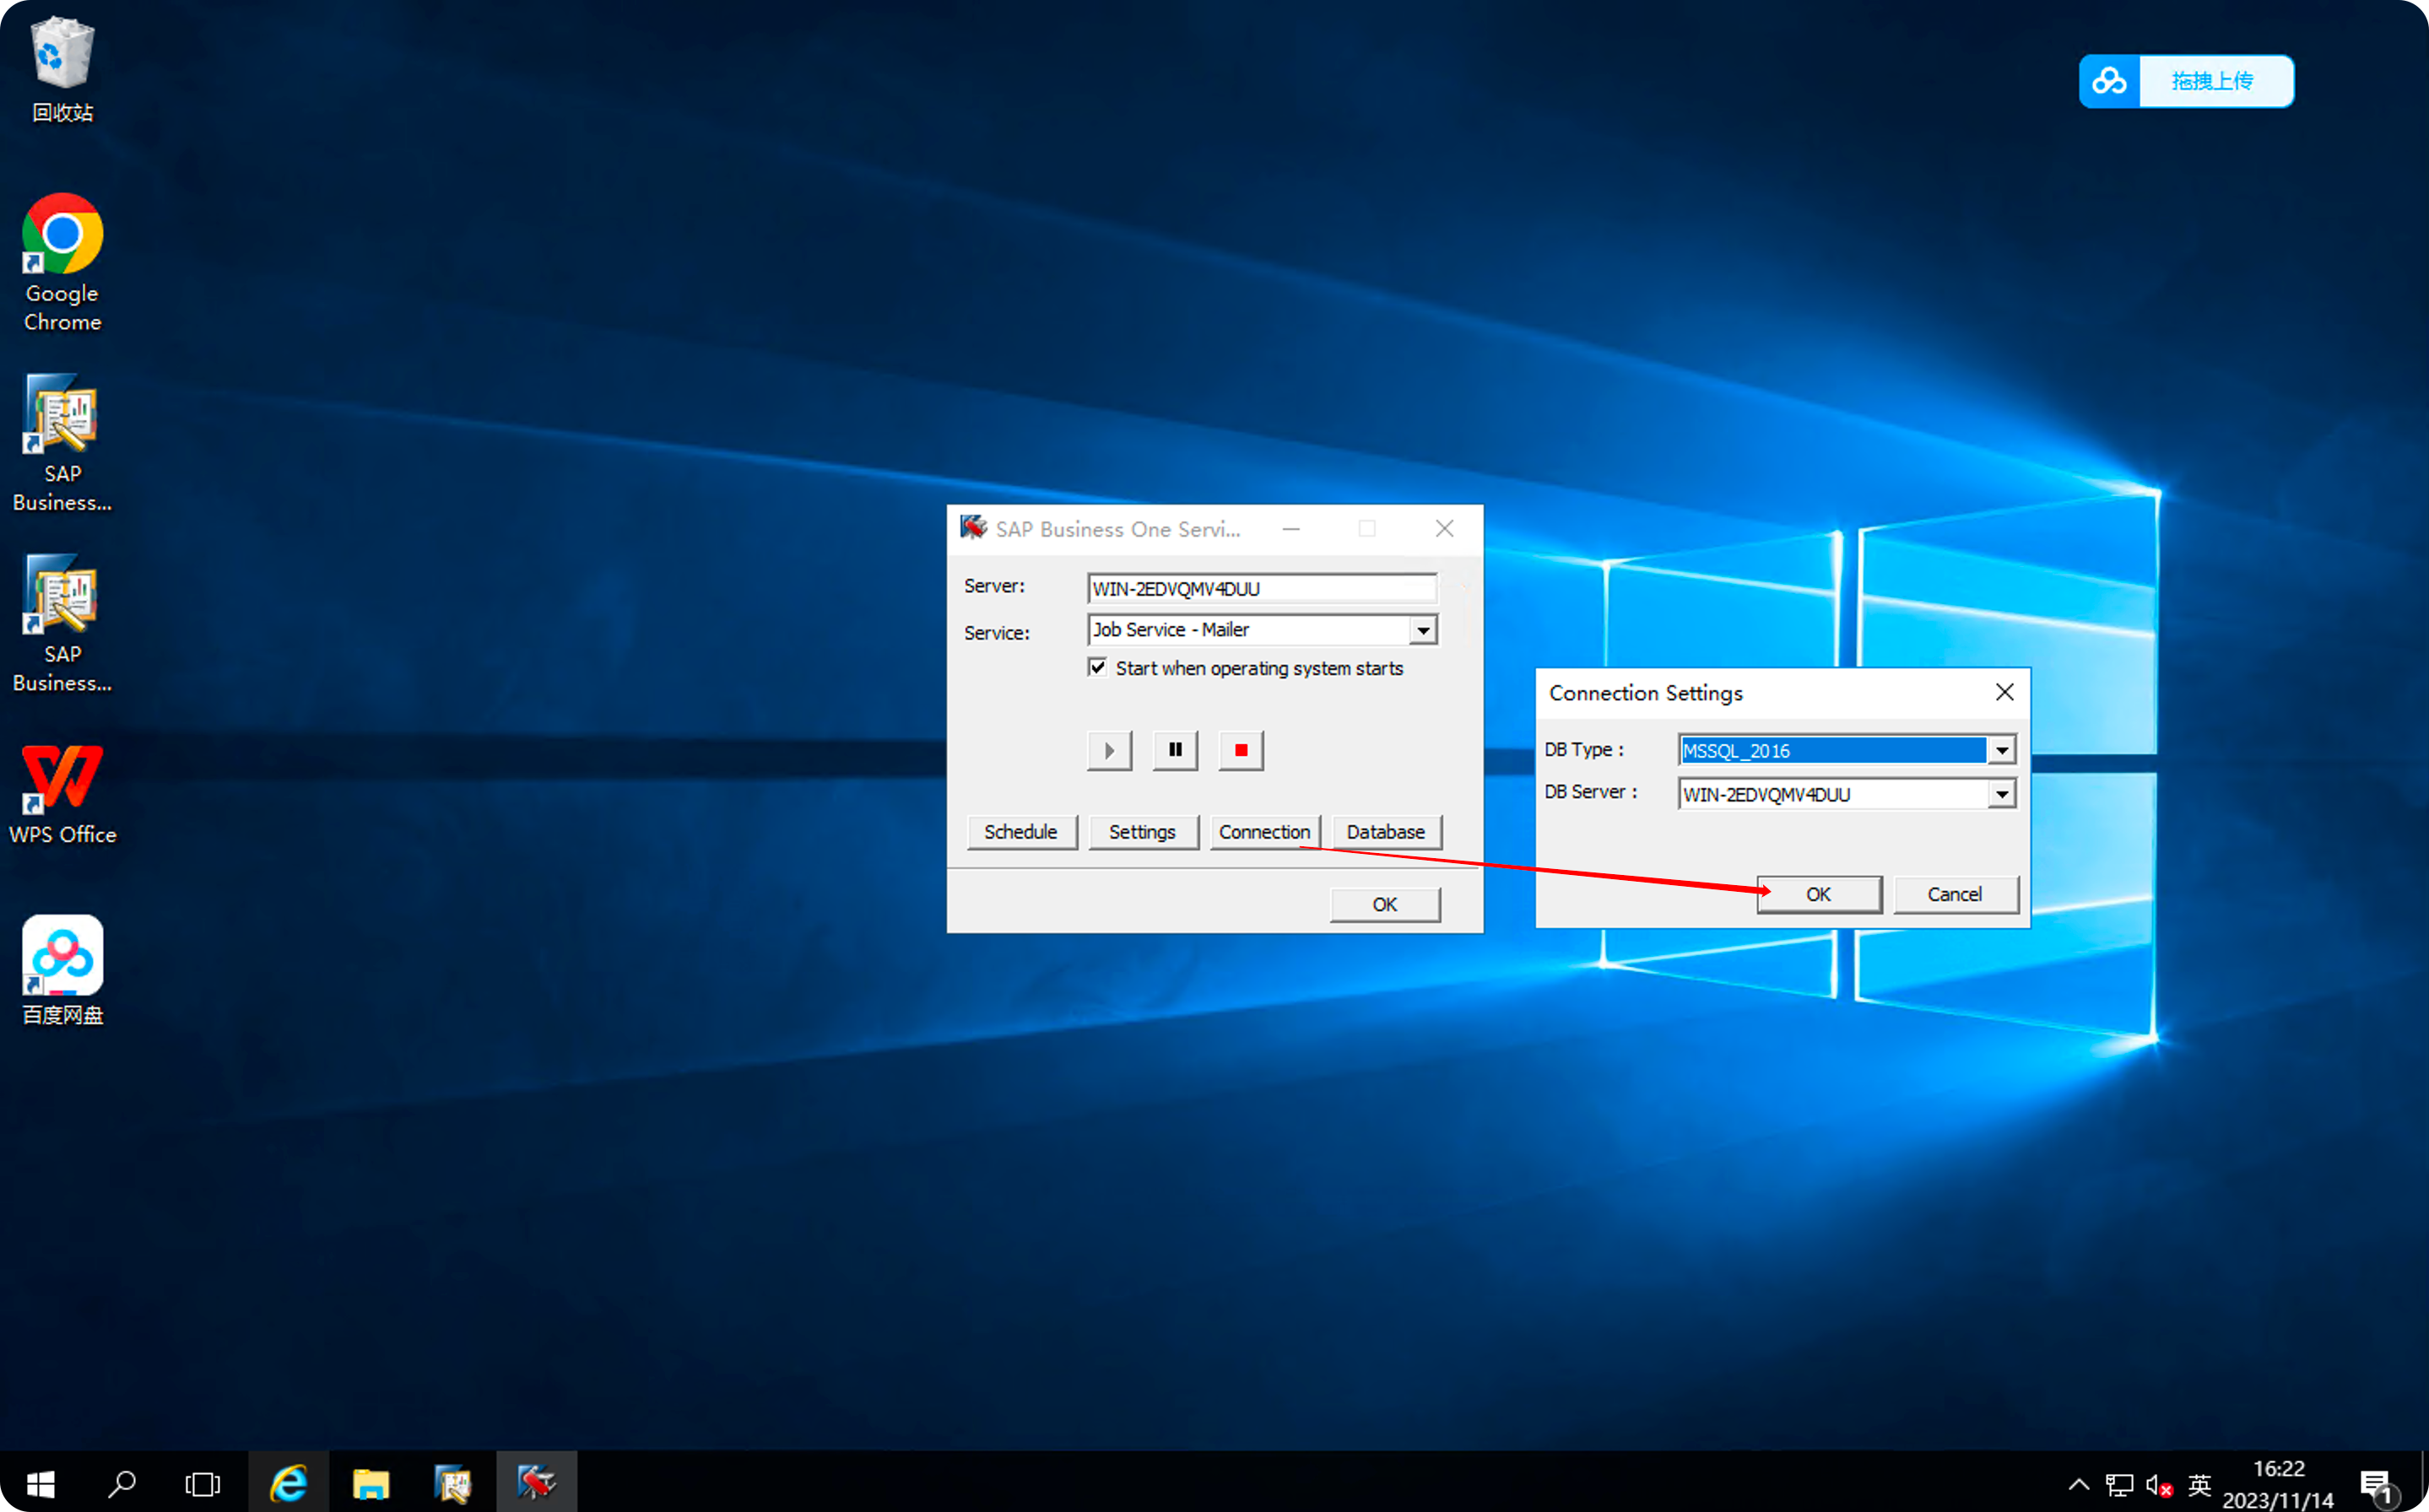The height and width of the screenshot is (1512, 2429).
Task: Click the Server name input field
Action: (1262, 588)
